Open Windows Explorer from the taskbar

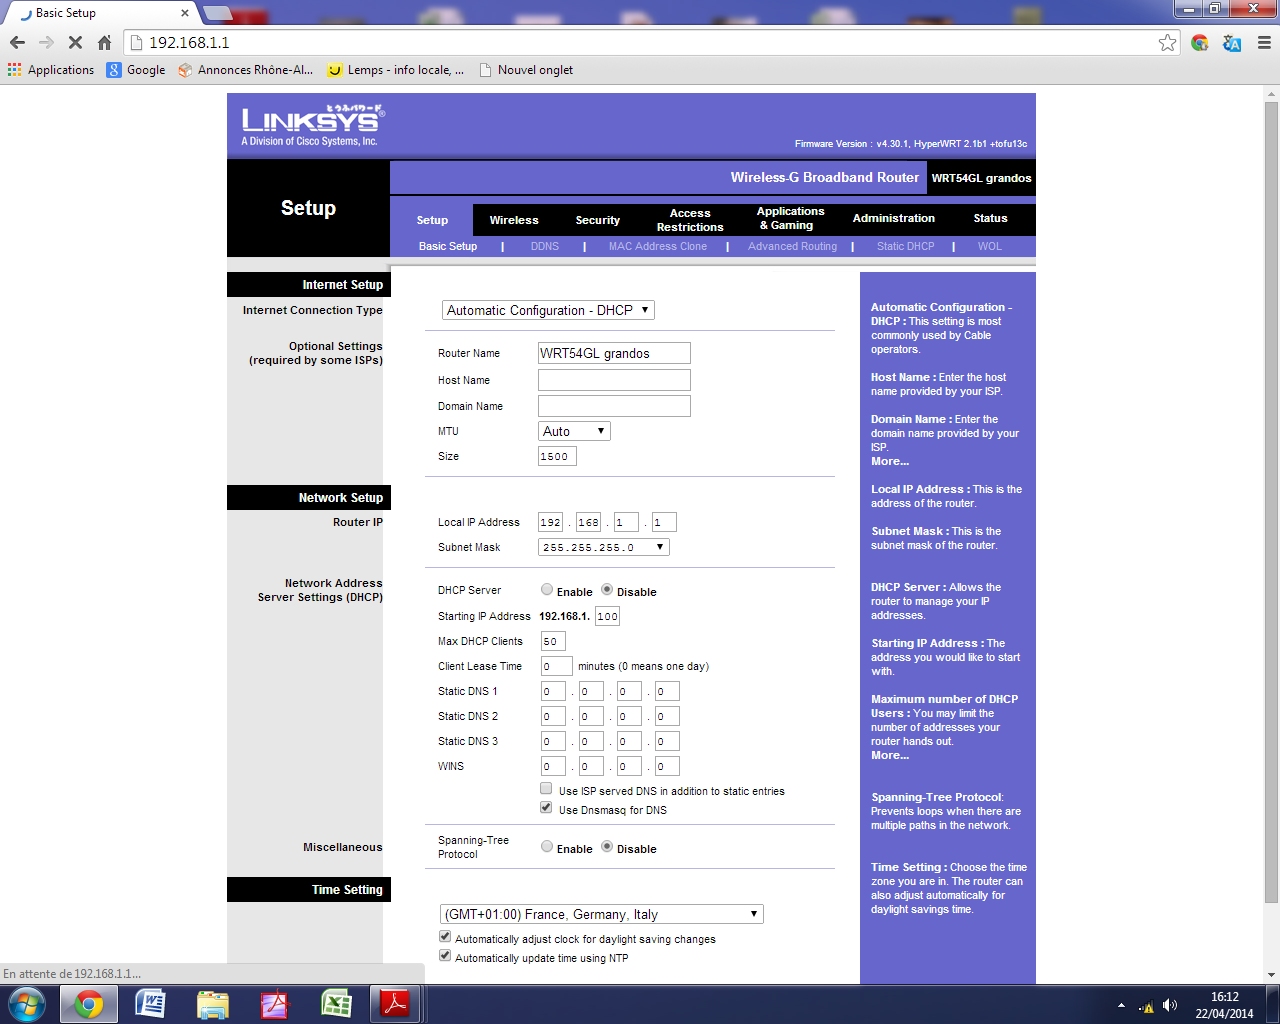[x=212, y=1004]
